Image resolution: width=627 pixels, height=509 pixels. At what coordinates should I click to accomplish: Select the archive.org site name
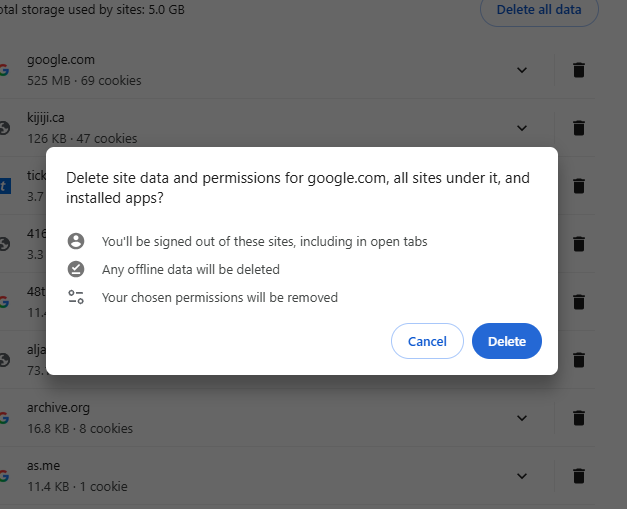pos(58,408)
